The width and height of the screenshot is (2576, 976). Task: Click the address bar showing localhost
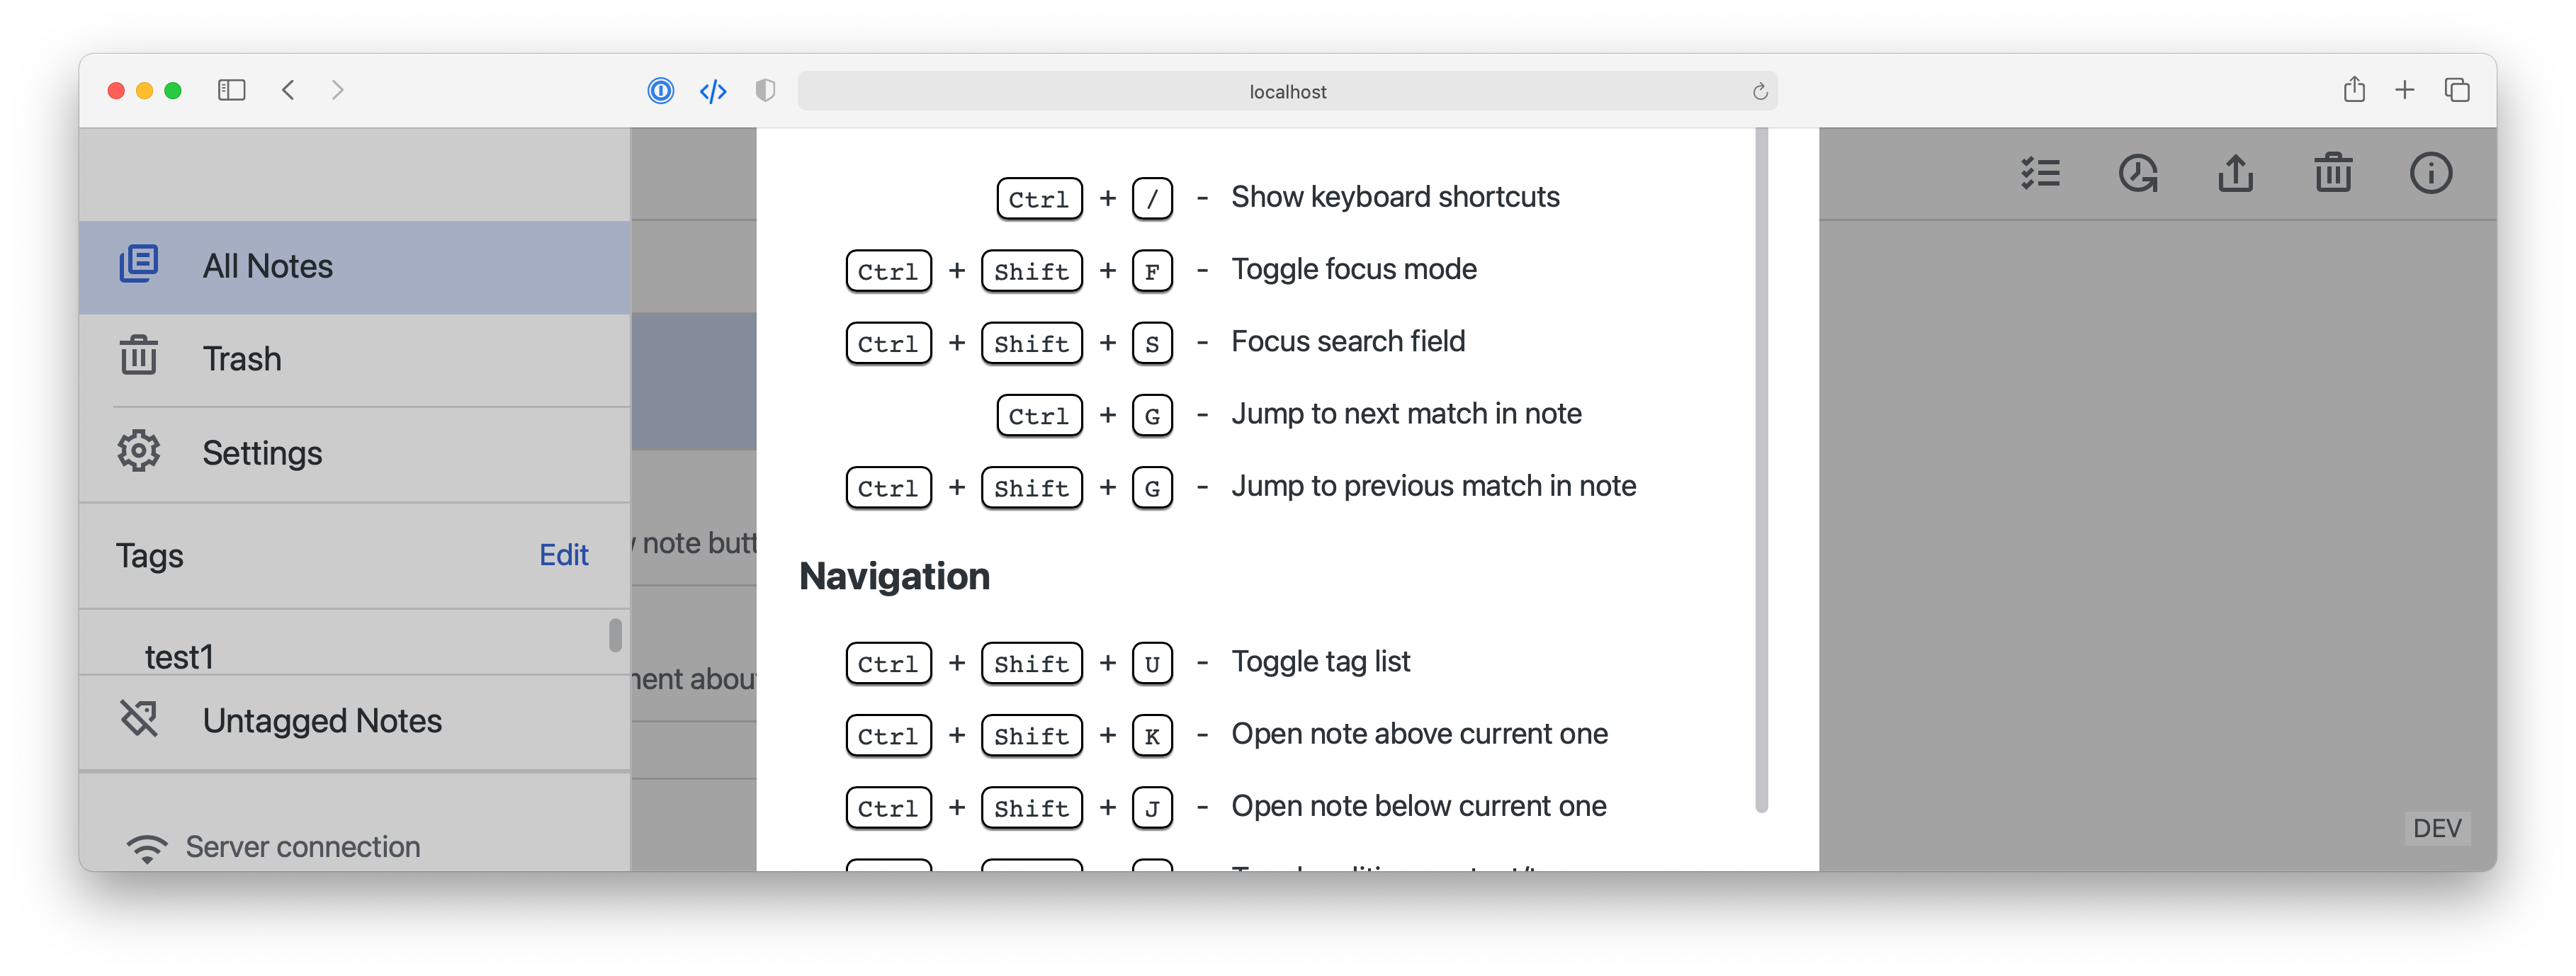click(x=1286, y=90)
